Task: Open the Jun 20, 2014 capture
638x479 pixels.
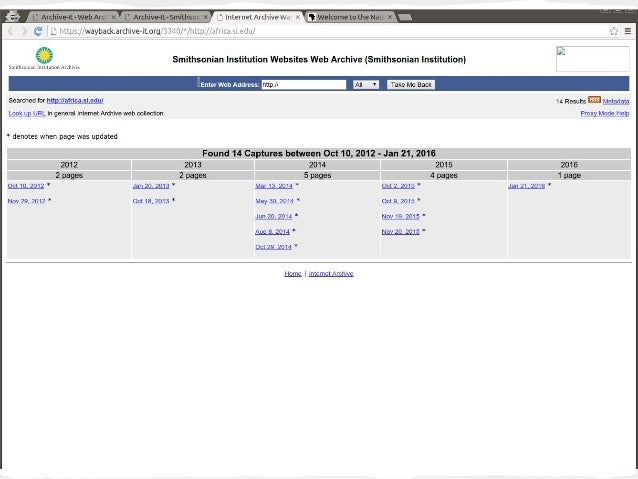Action: pos(274,216)
